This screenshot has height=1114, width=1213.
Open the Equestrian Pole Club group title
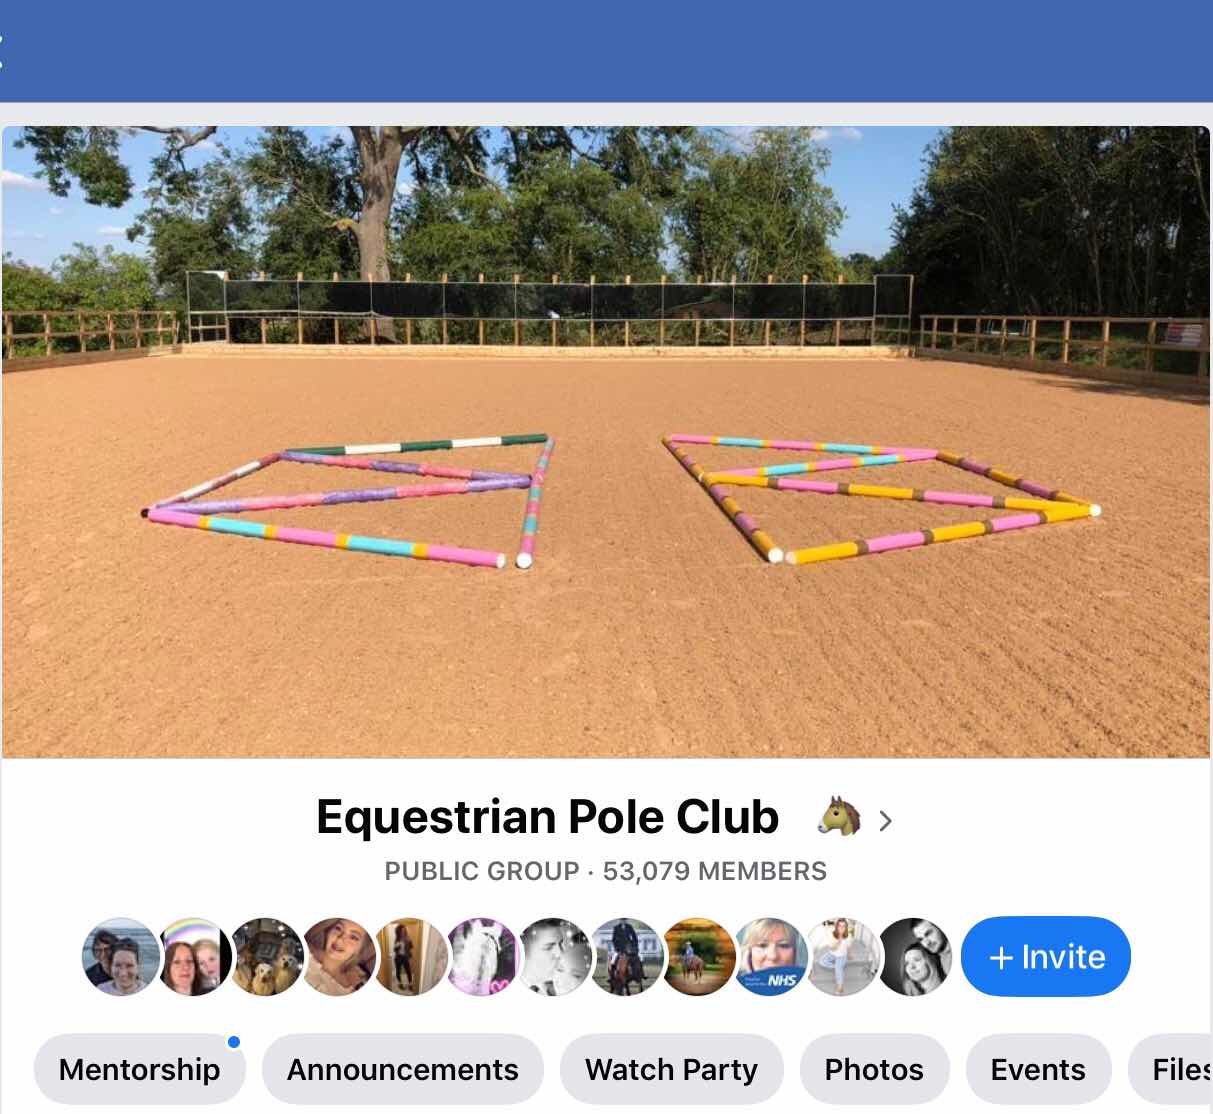pyautogui.click(x=547, y=817)
